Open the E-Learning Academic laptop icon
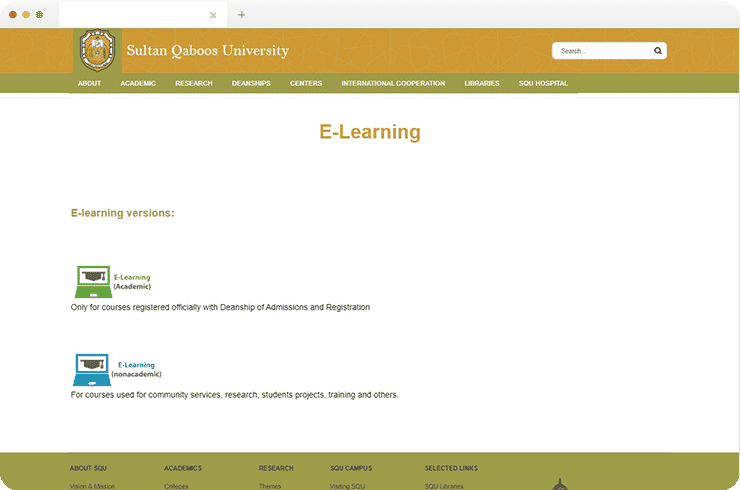740x490 pixels. [93, 282]
